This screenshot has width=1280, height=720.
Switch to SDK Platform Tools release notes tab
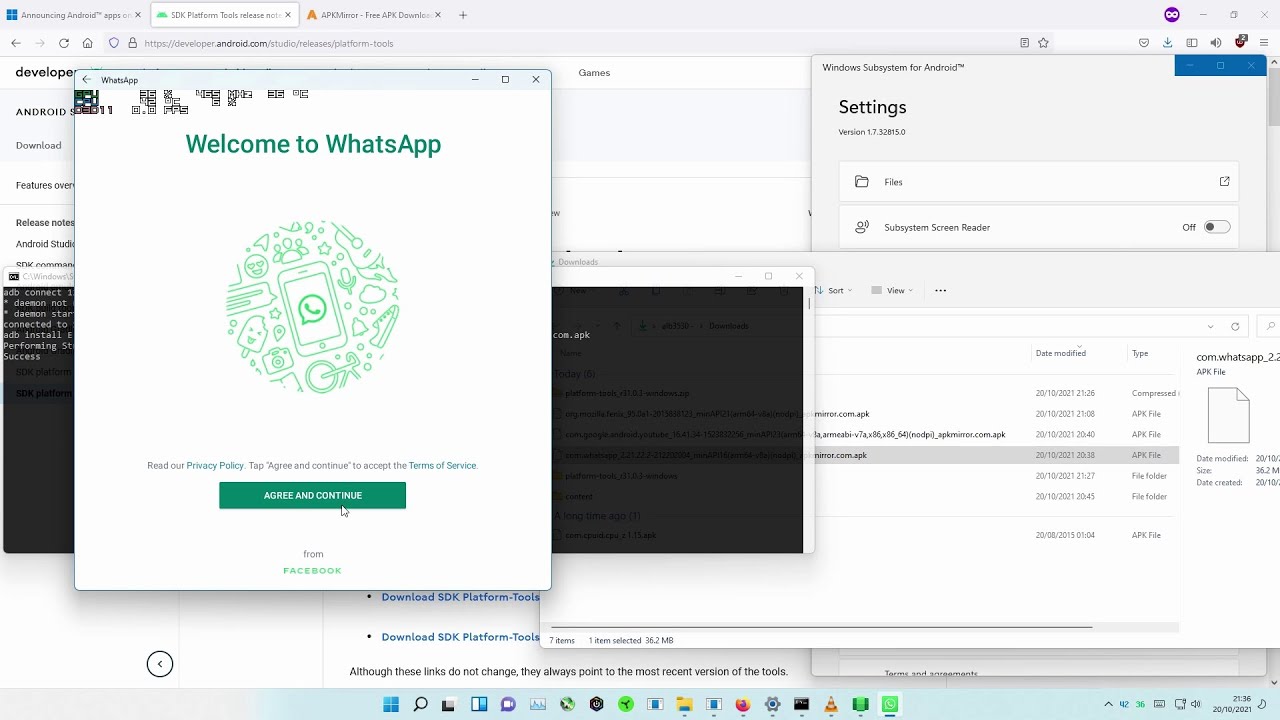click(224, 15)
